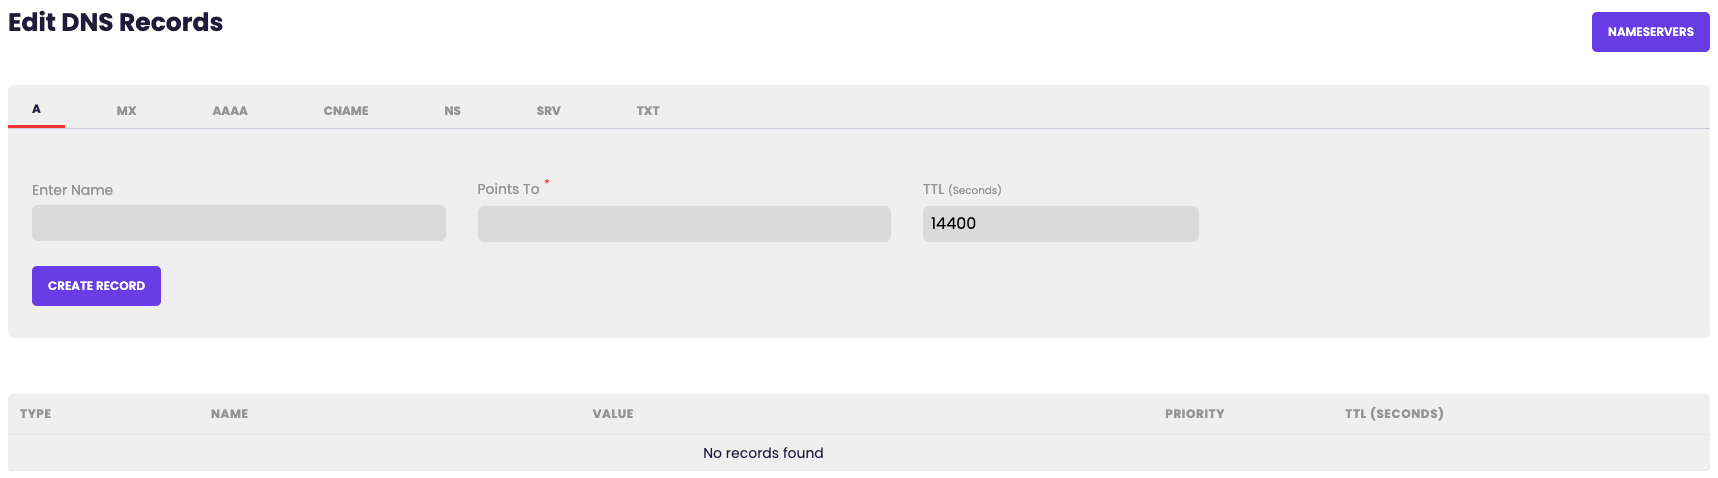Click the No records found message
1718x478 pixels.
(x=763, y=453)
